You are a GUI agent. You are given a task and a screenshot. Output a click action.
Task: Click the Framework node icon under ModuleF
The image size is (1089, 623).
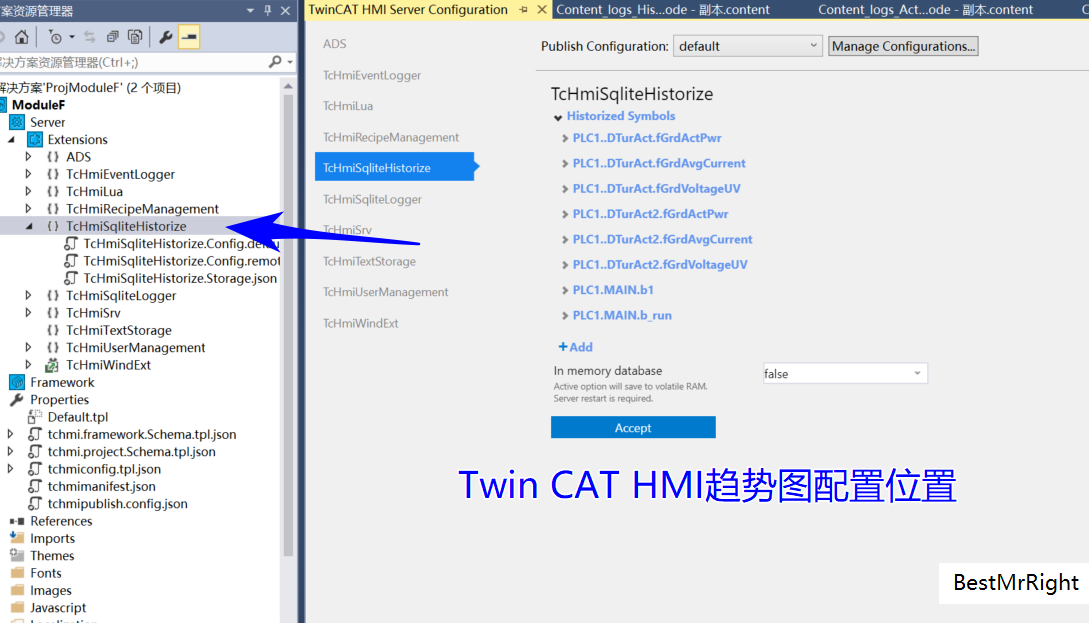(x=17, y=382)
